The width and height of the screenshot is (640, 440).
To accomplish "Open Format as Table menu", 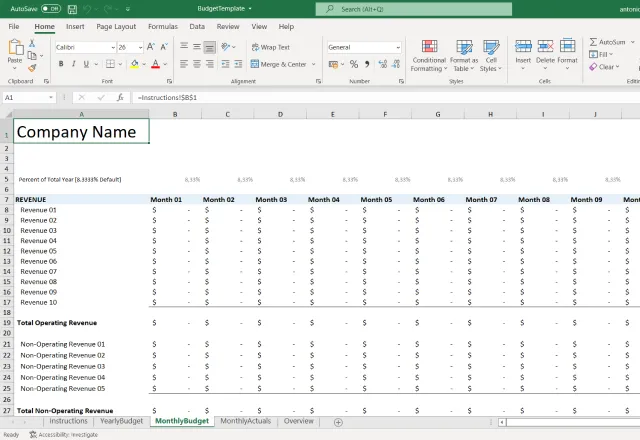I will point(464,56).
